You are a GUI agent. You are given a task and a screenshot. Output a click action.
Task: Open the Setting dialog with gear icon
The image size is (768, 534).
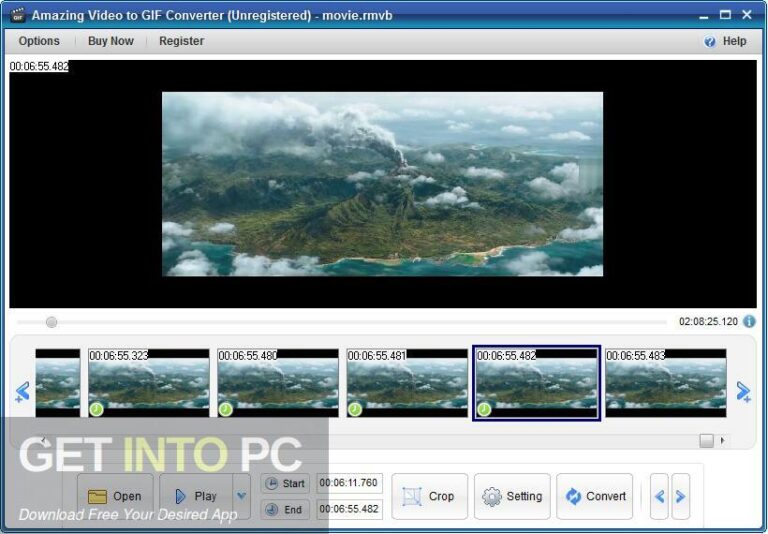[512, 496]
